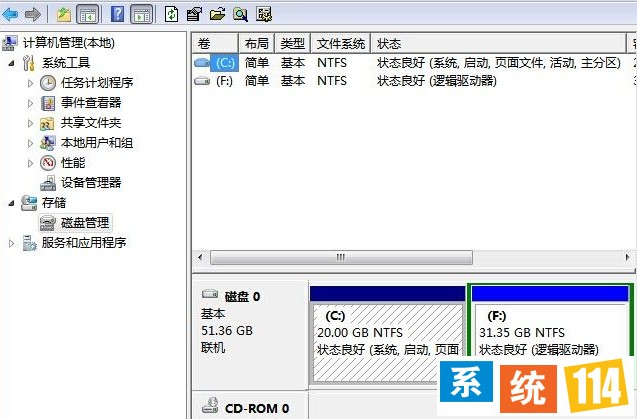Image resolution: width=637 pixels, height=419 pixels.
Task: Click the horizontal scrollbar thumb
Action: (x=341, y=257)
